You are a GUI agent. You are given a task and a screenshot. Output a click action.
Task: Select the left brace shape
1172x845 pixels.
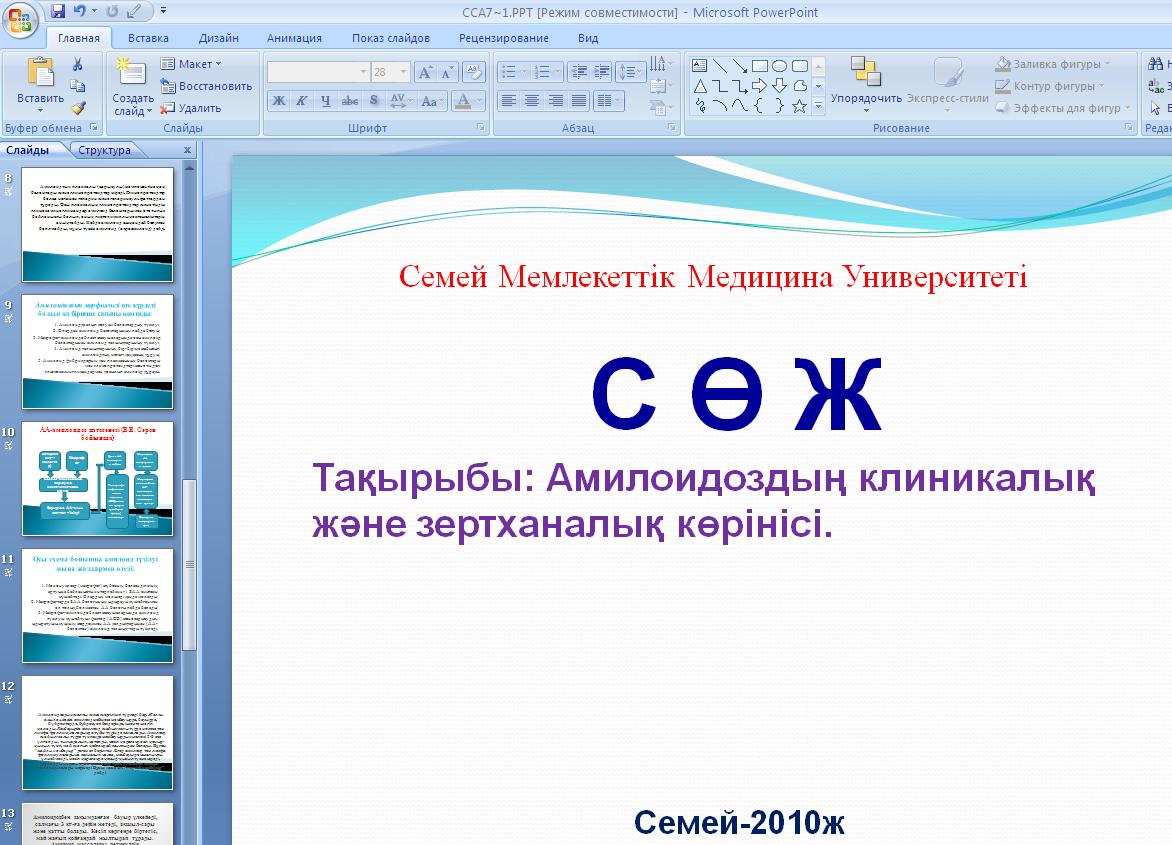759,106
